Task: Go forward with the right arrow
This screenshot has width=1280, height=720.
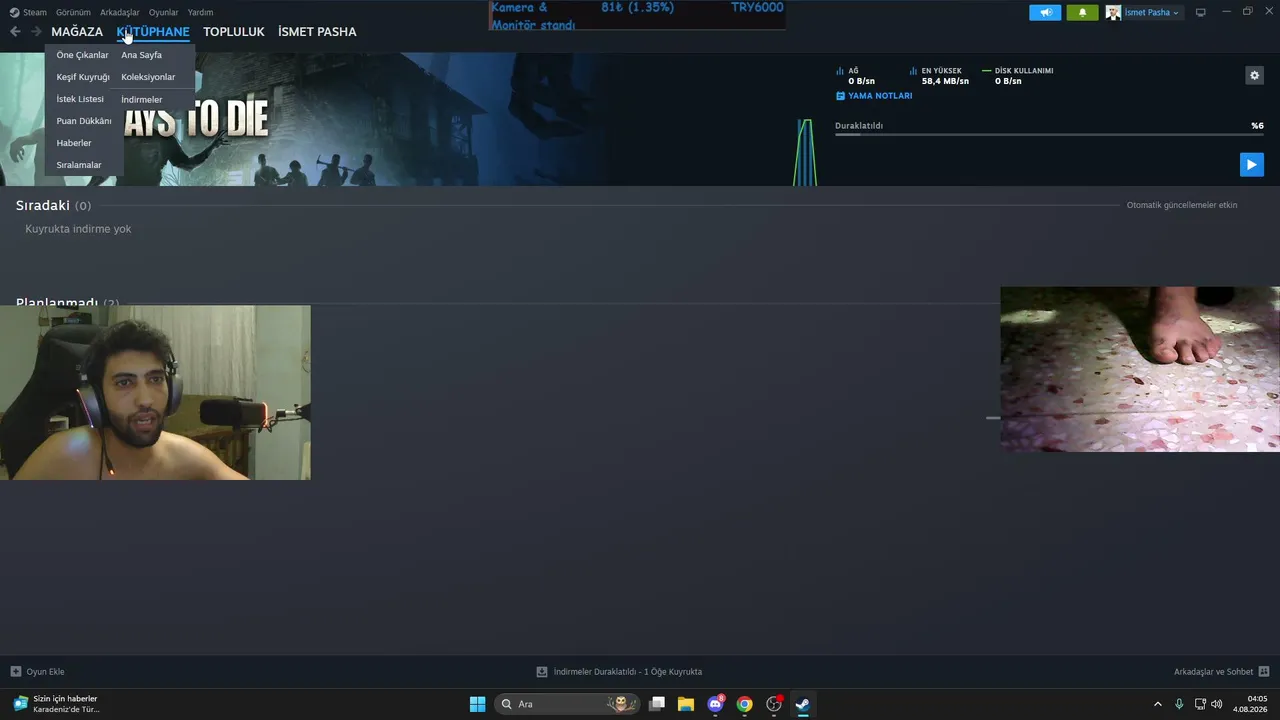Action: click(x=36, y=32)
